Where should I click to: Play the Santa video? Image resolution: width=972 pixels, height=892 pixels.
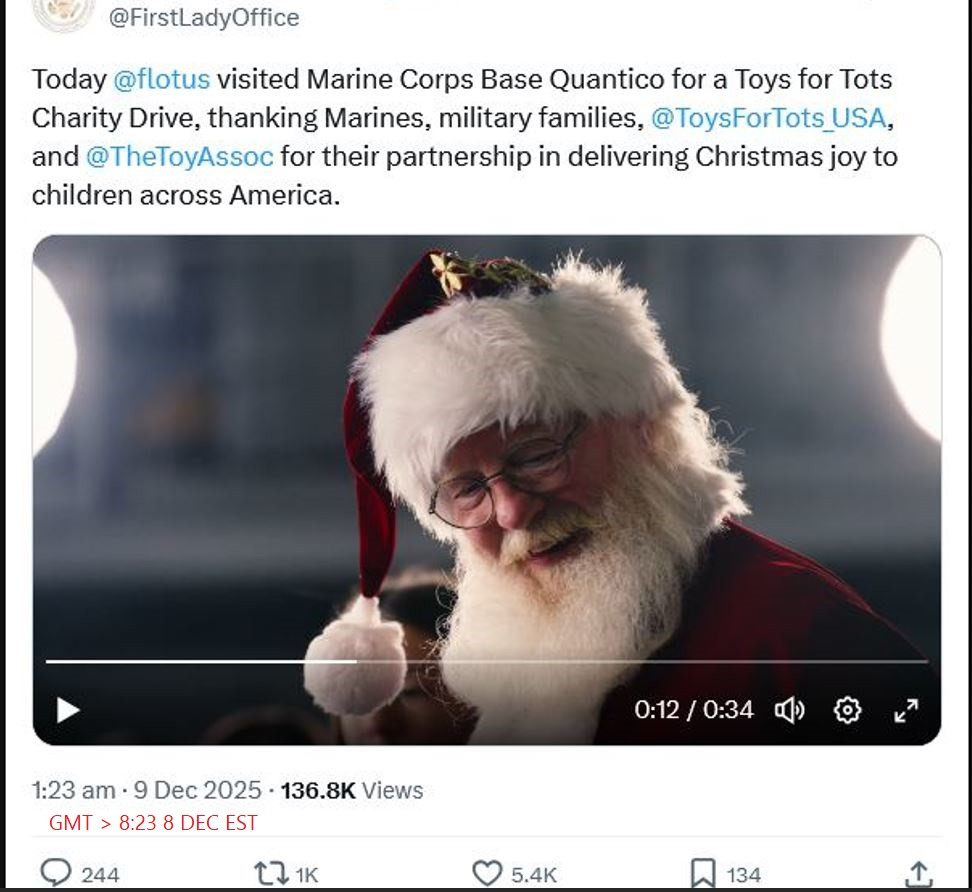pos(68,710)
